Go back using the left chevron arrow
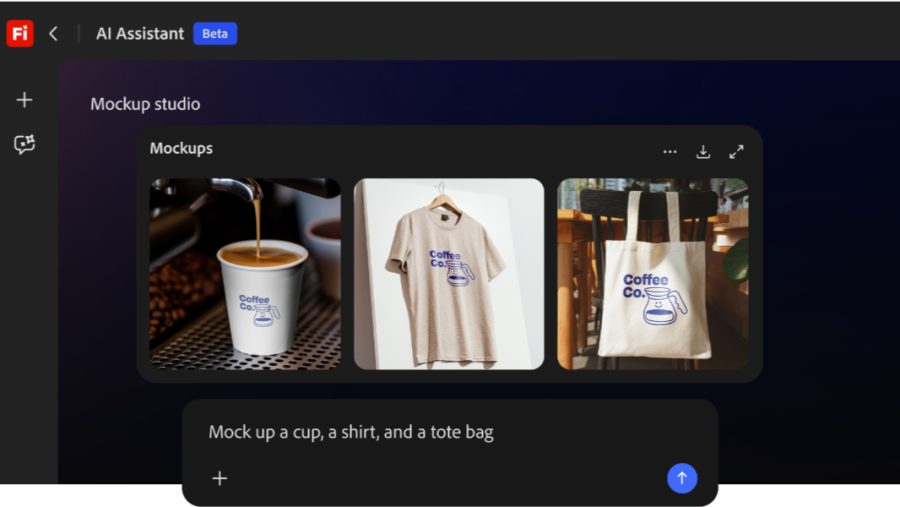The width and height of the screenshot is (900, 507). click(x=53, y=33)
